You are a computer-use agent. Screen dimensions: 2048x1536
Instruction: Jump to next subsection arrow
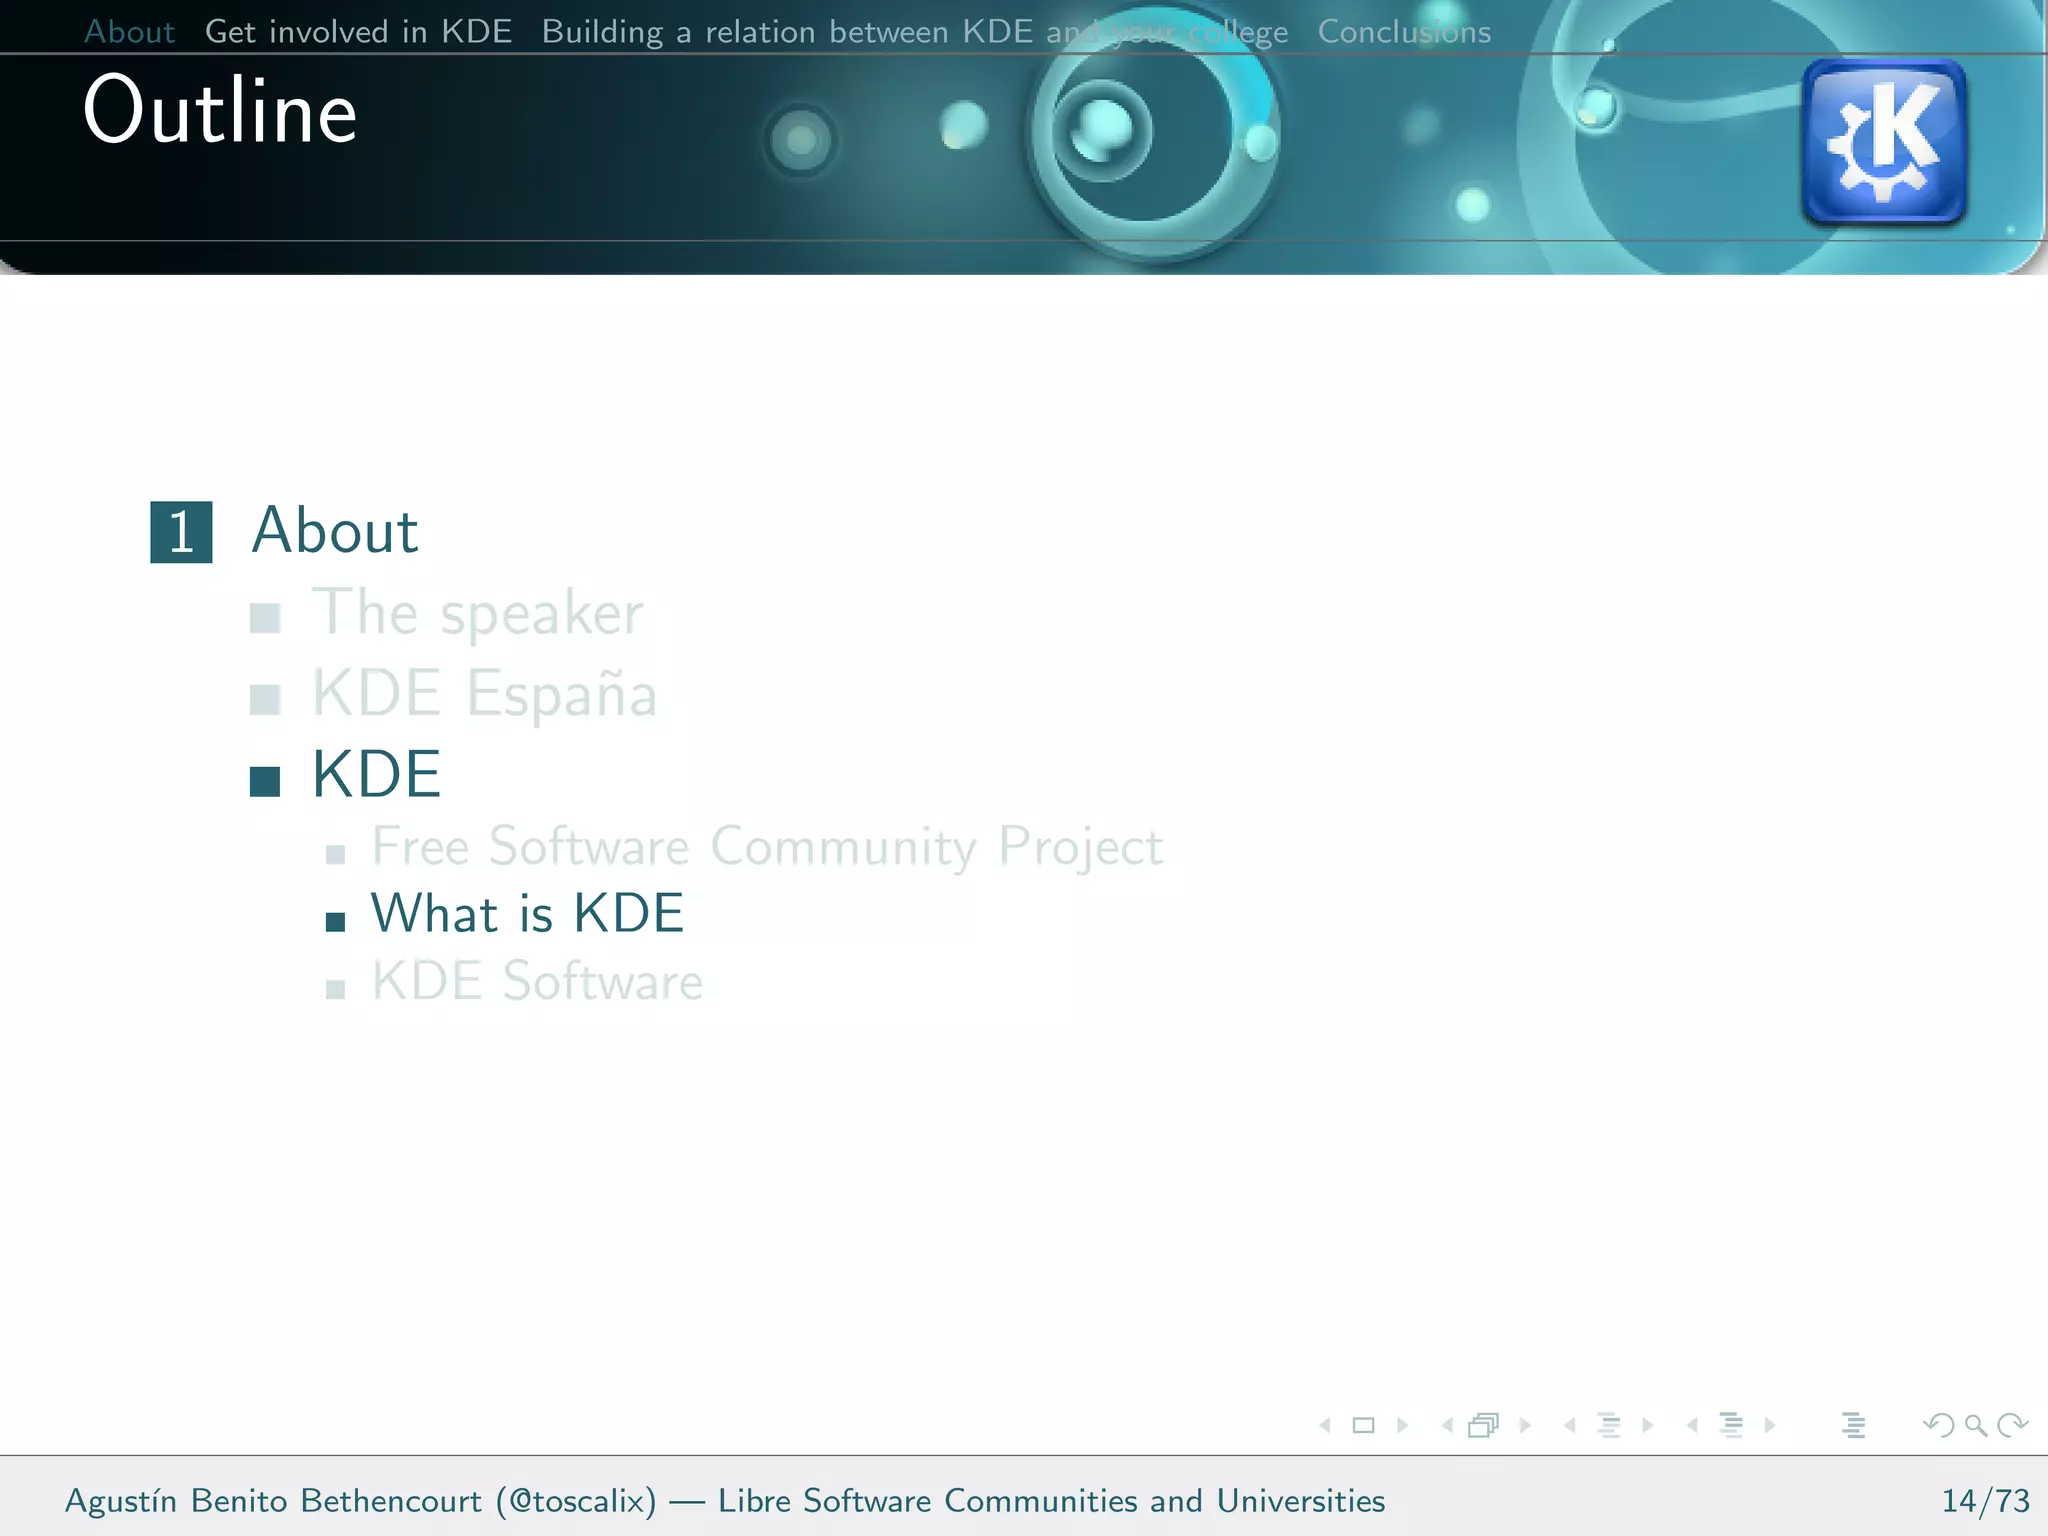point(1648,1425)
